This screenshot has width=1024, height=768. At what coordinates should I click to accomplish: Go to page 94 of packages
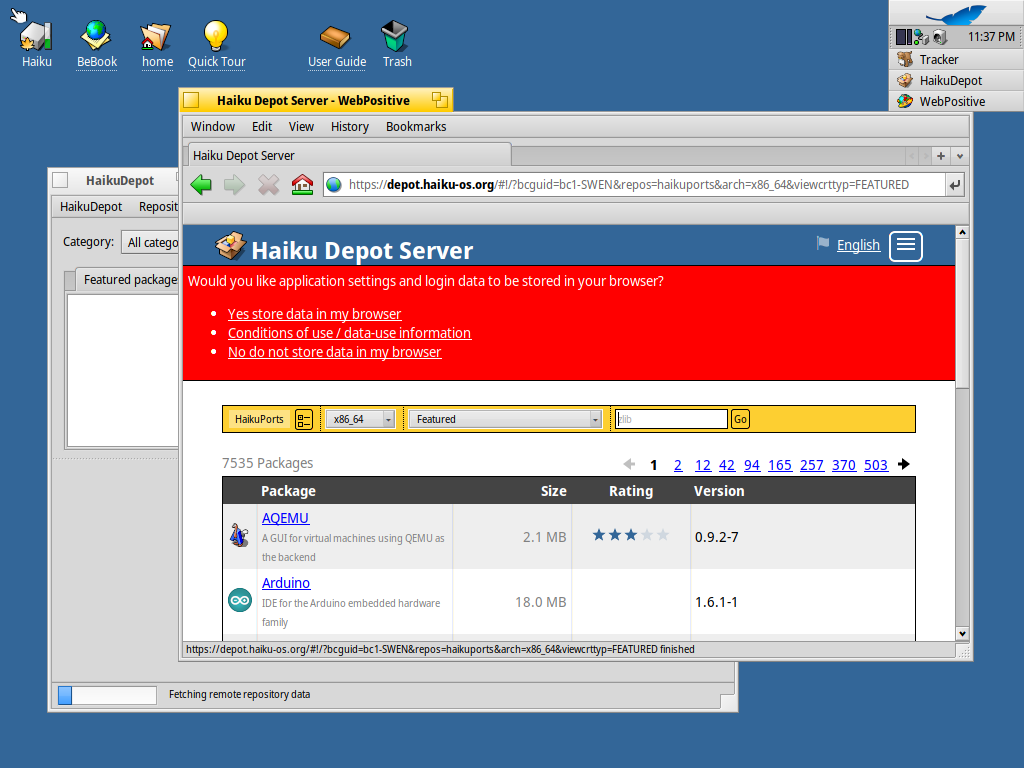752,465
